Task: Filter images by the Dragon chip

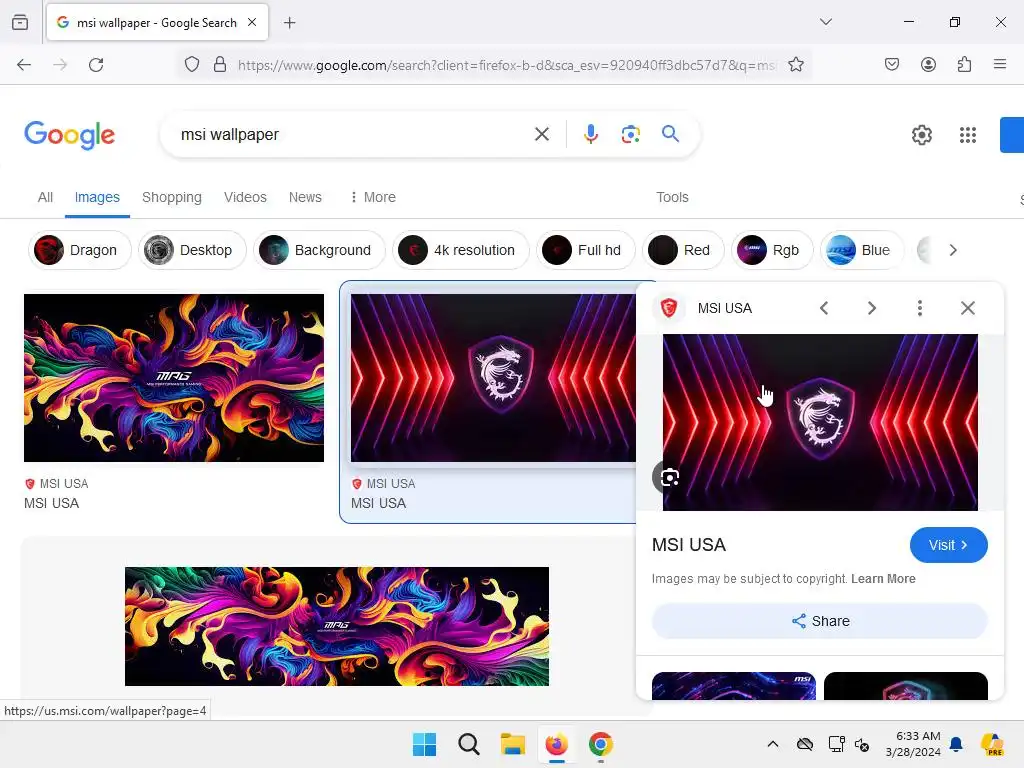Action: point(80,250)
